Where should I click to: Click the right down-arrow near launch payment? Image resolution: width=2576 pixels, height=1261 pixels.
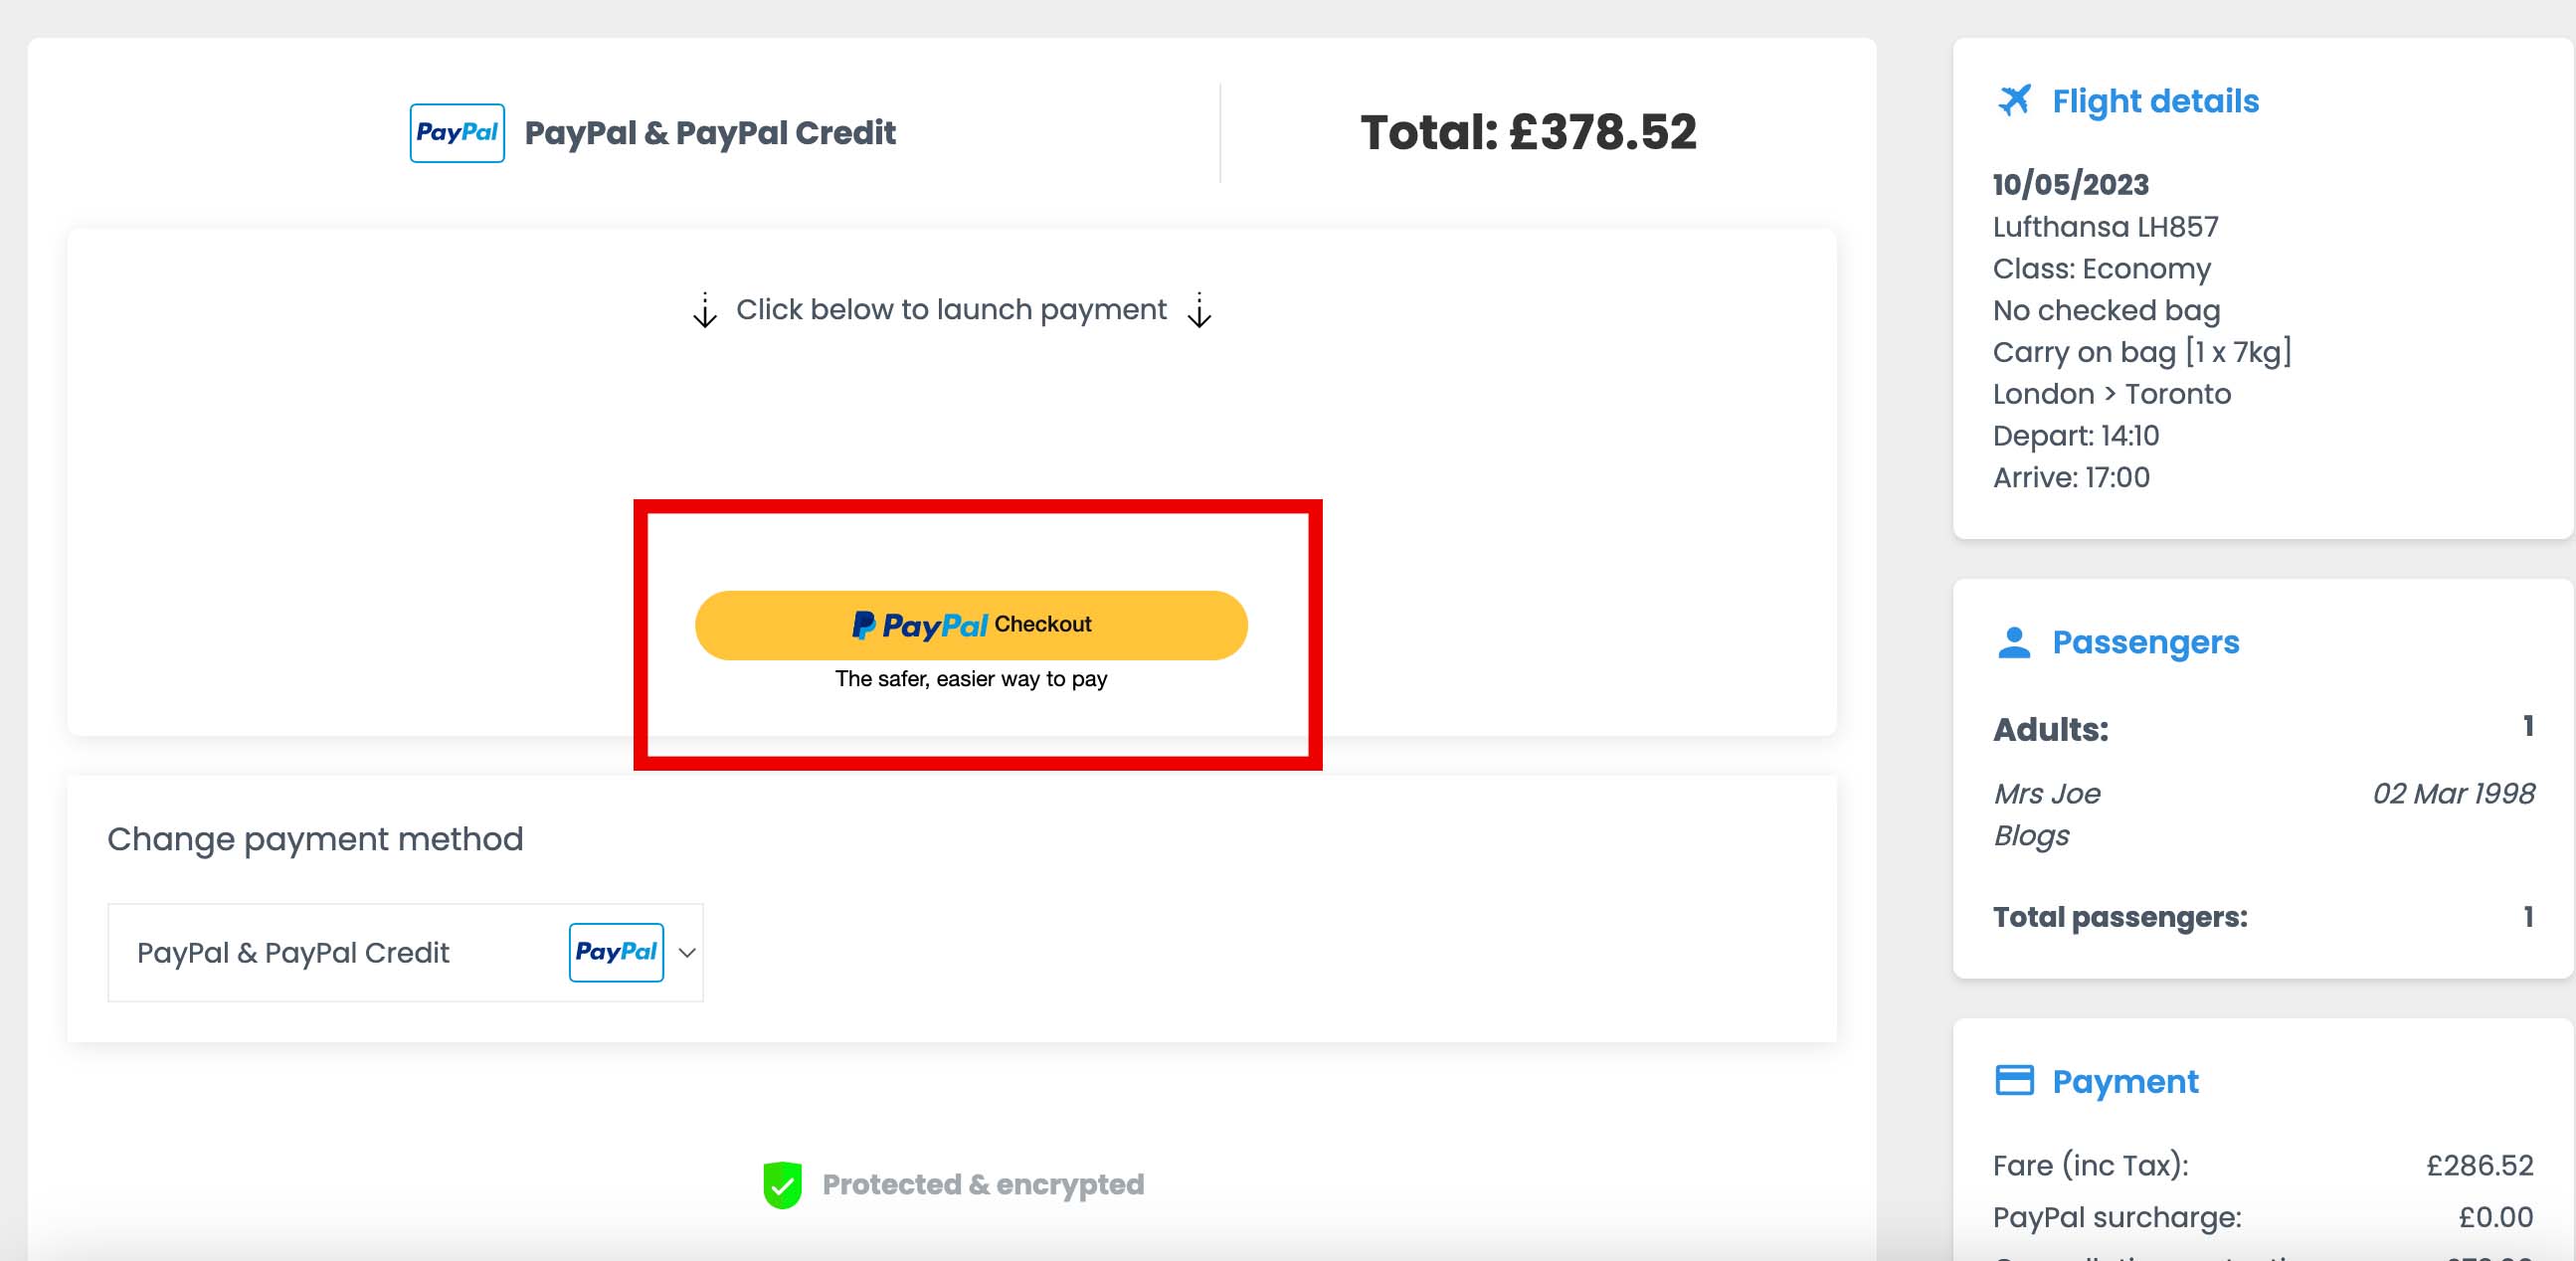pos(1199,310)
